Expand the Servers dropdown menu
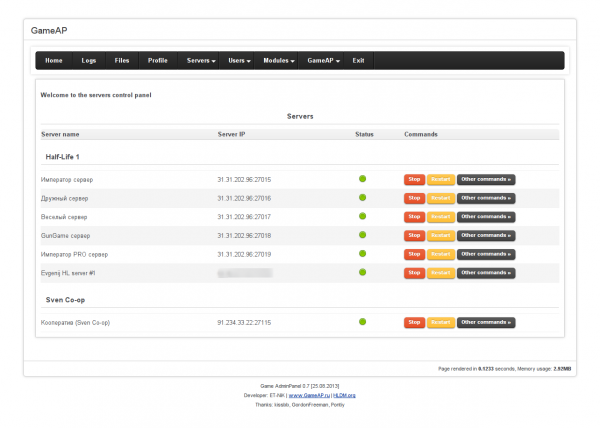The width and height of the screenshot is (600, 428). point(201,60)
